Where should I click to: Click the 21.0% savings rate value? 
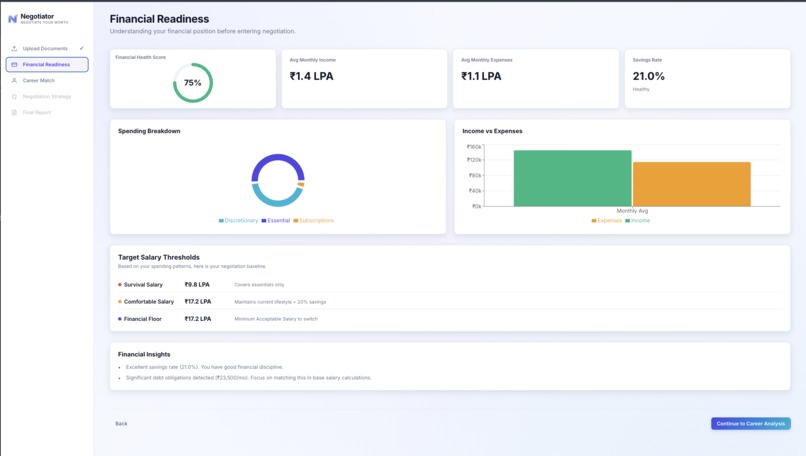[x=648, y=76]
